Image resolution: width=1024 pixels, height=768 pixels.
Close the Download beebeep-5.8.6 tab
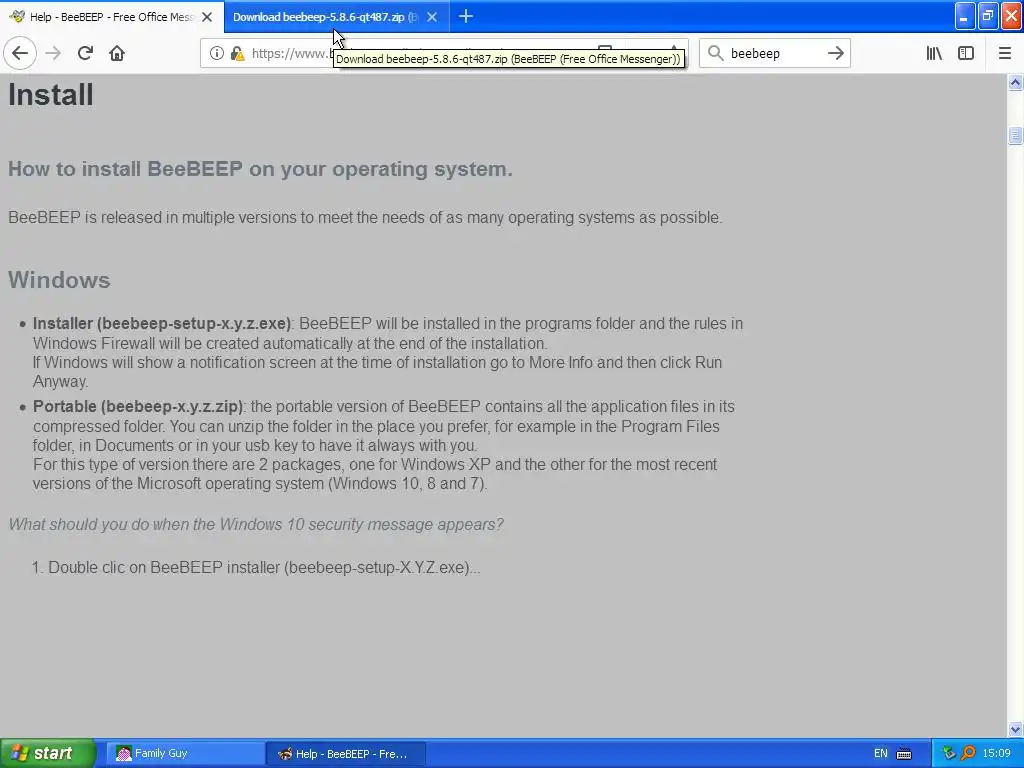tap(432, 17)
